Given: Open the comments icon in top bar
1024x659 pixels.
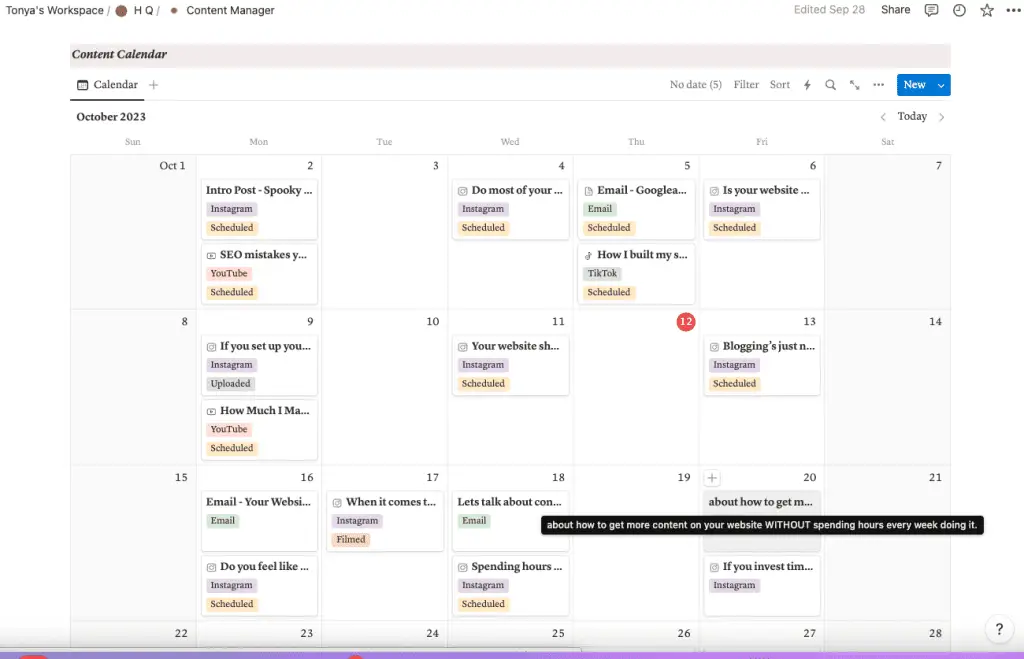Looking at the screenshot, I should point(931,10).
